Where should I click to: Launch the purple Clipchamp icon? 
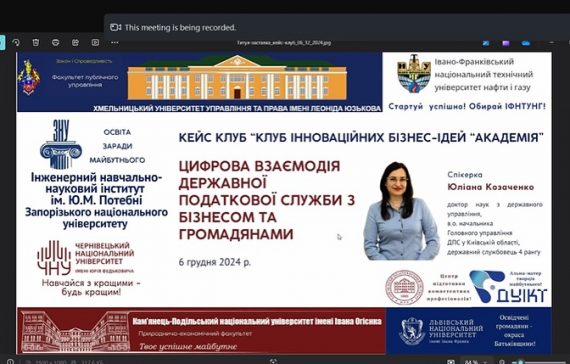[x=506, y=43]
